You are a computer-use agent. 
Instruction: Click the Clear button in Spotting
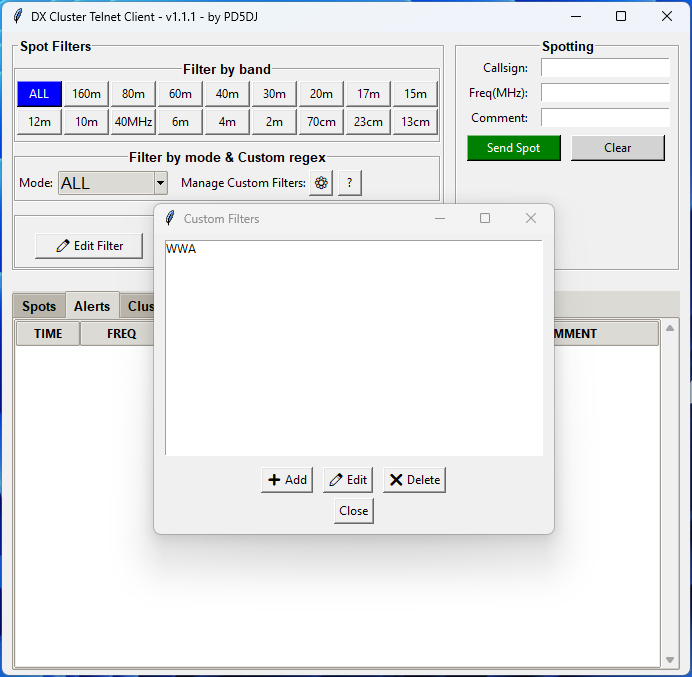(617, 148)
